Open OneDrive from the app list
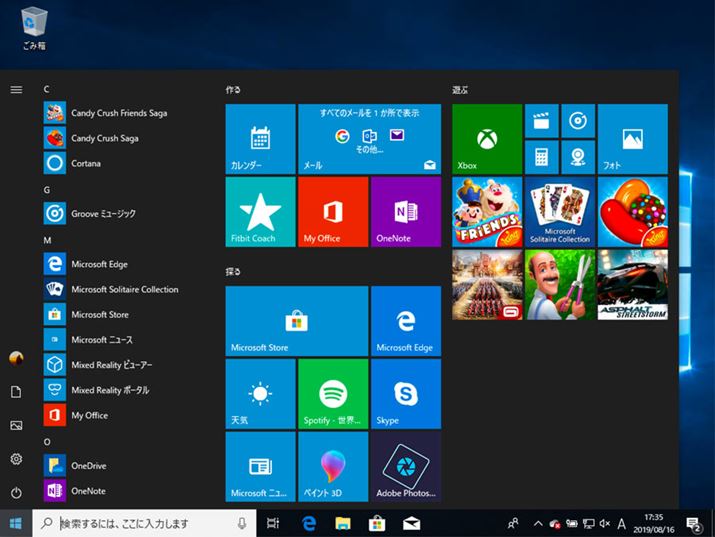Screen dimensions: 715x537 [x=88, y=466]
